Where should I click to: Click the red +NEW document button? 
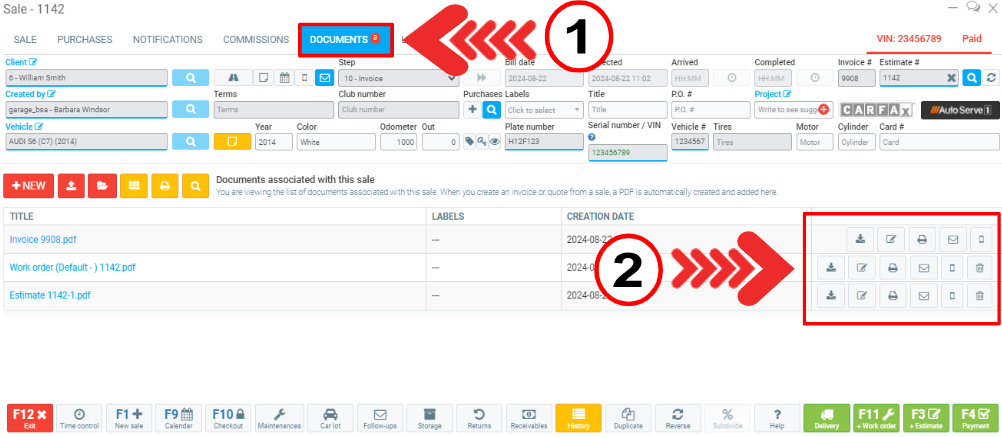28,185
